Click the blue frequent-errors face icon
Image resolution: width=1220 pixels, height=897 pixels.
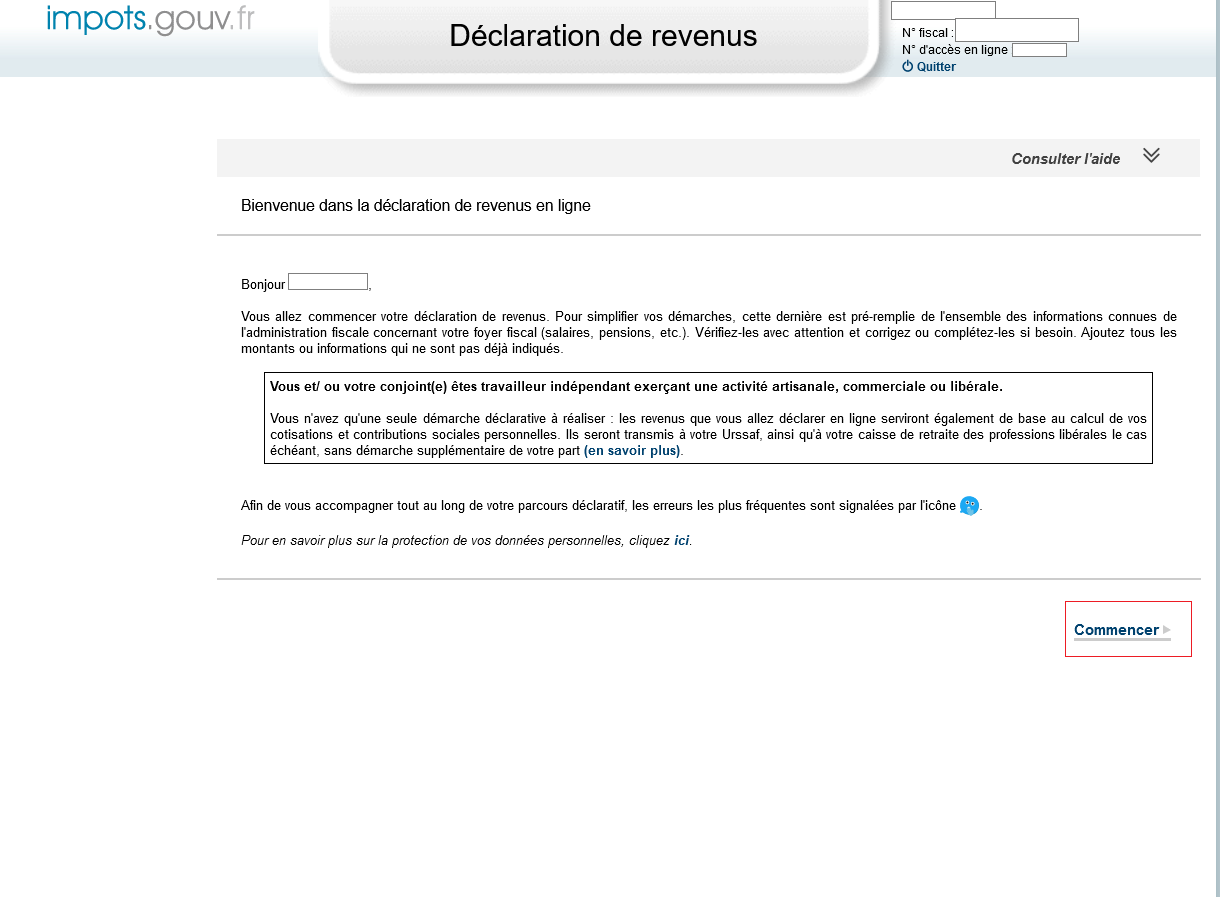[969, 506]
